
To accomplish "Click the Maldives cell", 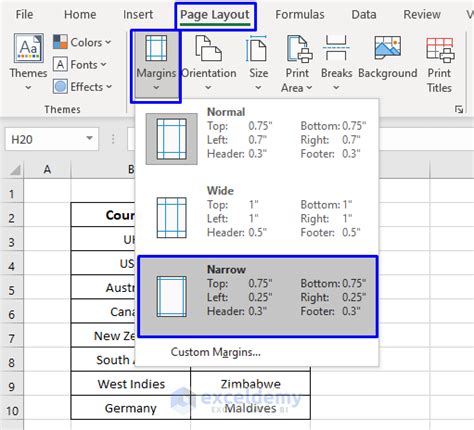I will click(x=250, y=408).
